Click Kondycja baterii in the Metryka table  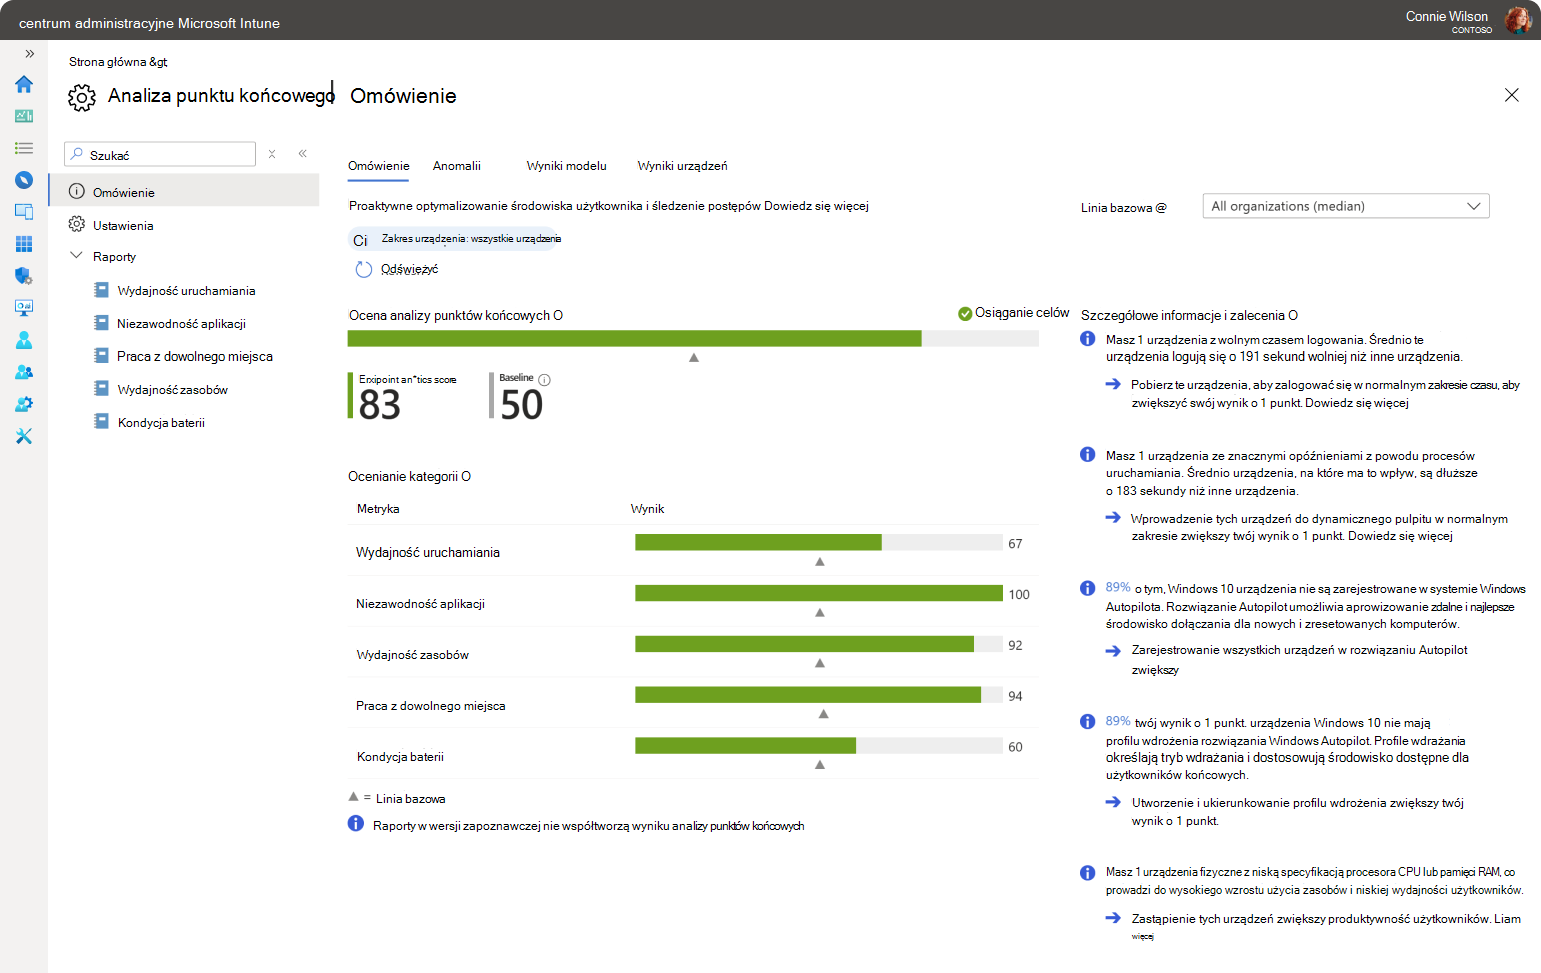point(400,757)
